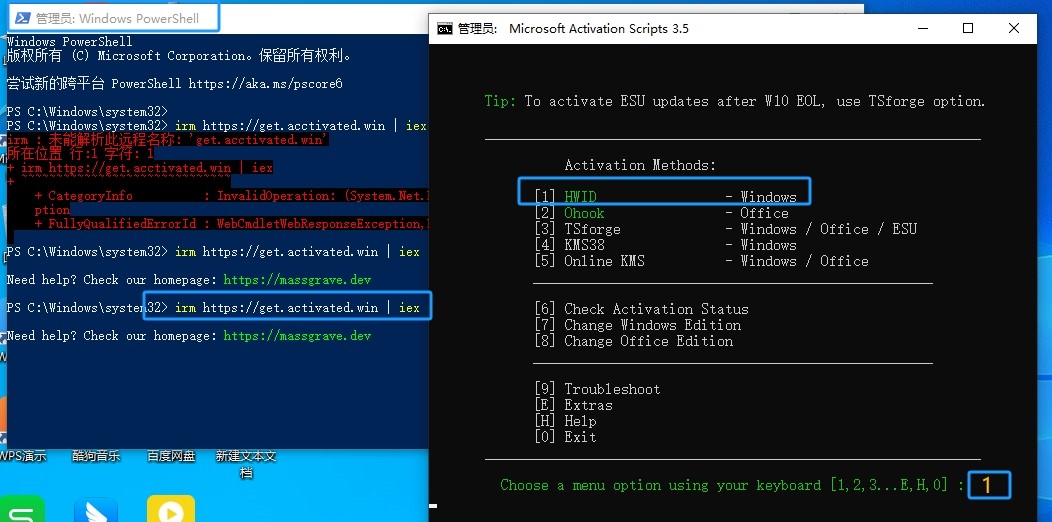Click the [8] Change Office Edition line
Viewport: 1052px width, 522px height.
(633, 342)
